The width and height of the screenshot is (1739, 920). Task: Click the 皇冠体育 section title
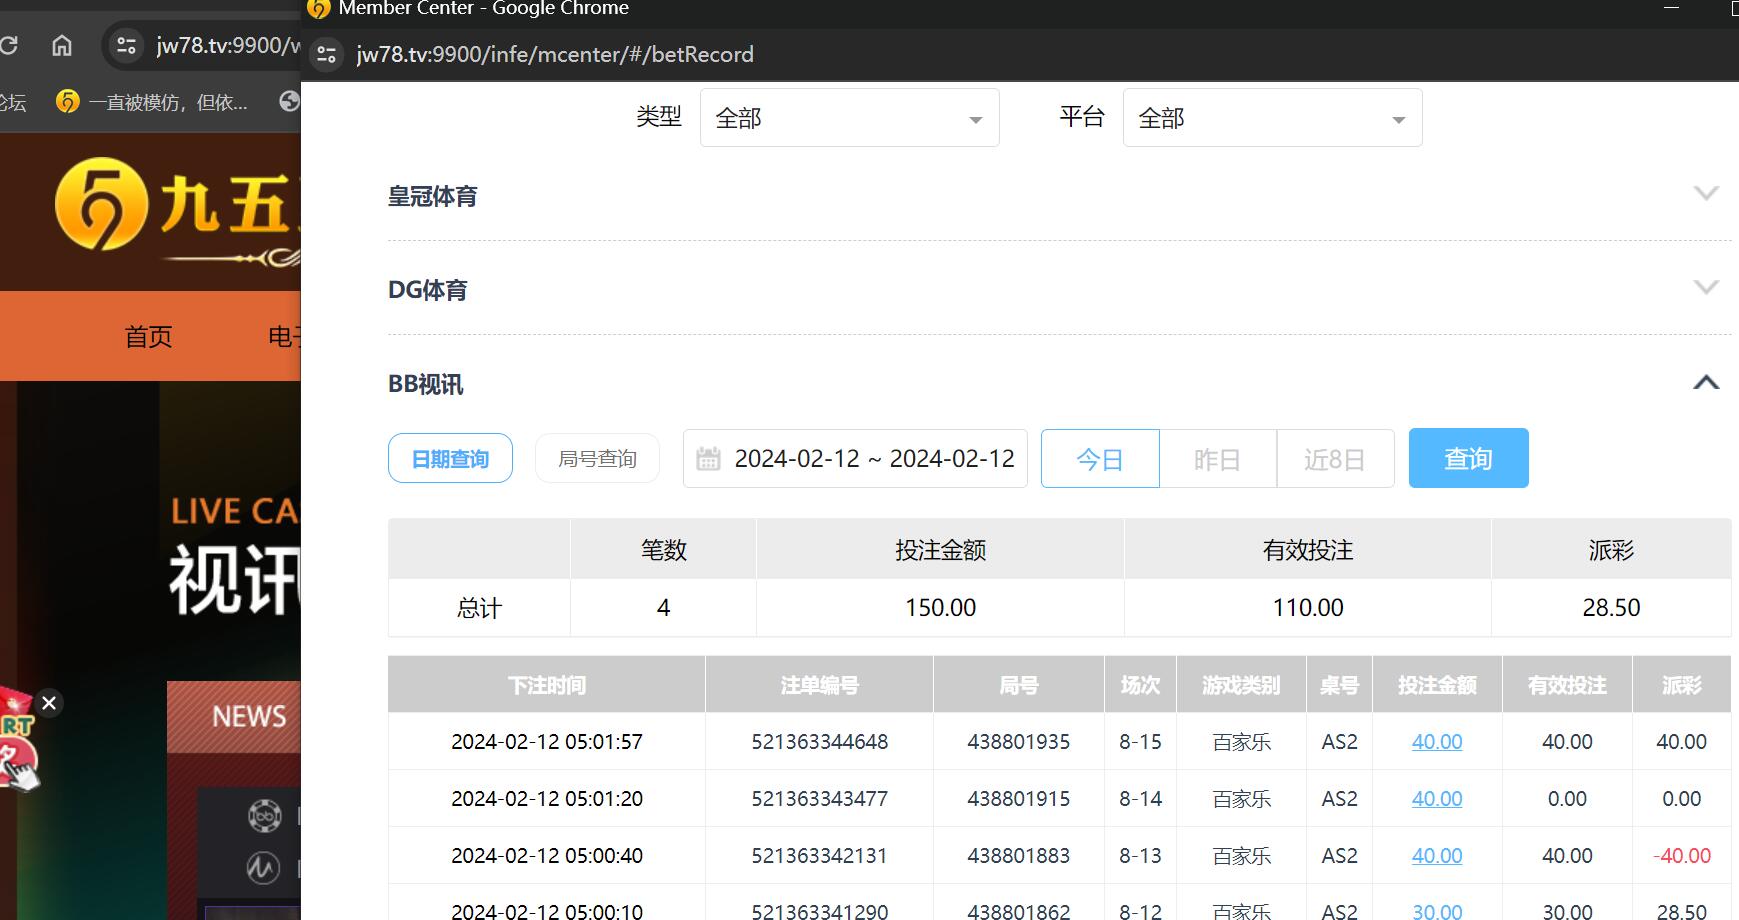pyautogui.click(x=432, y=196)
